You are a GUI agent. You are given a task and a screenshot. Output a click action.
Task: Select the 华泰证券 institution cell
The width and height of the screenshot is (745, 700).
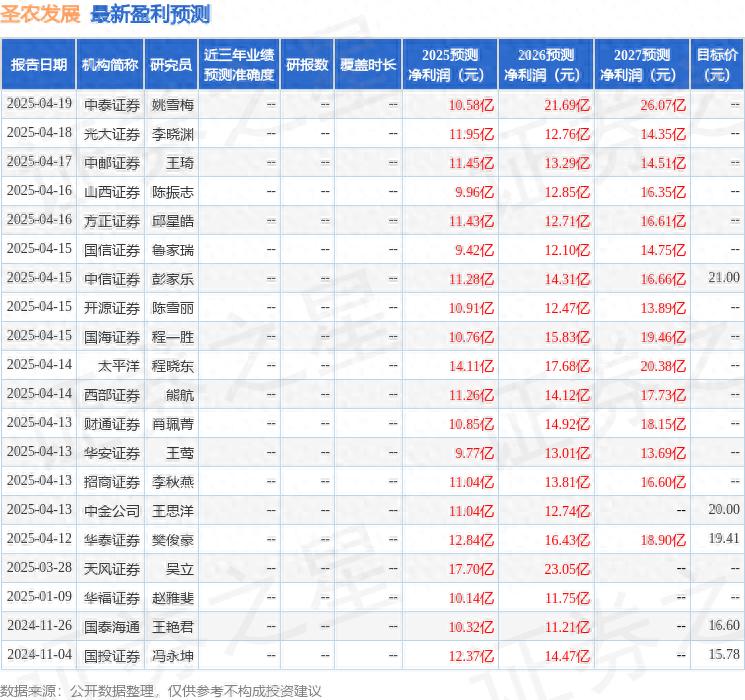[112, 540]
